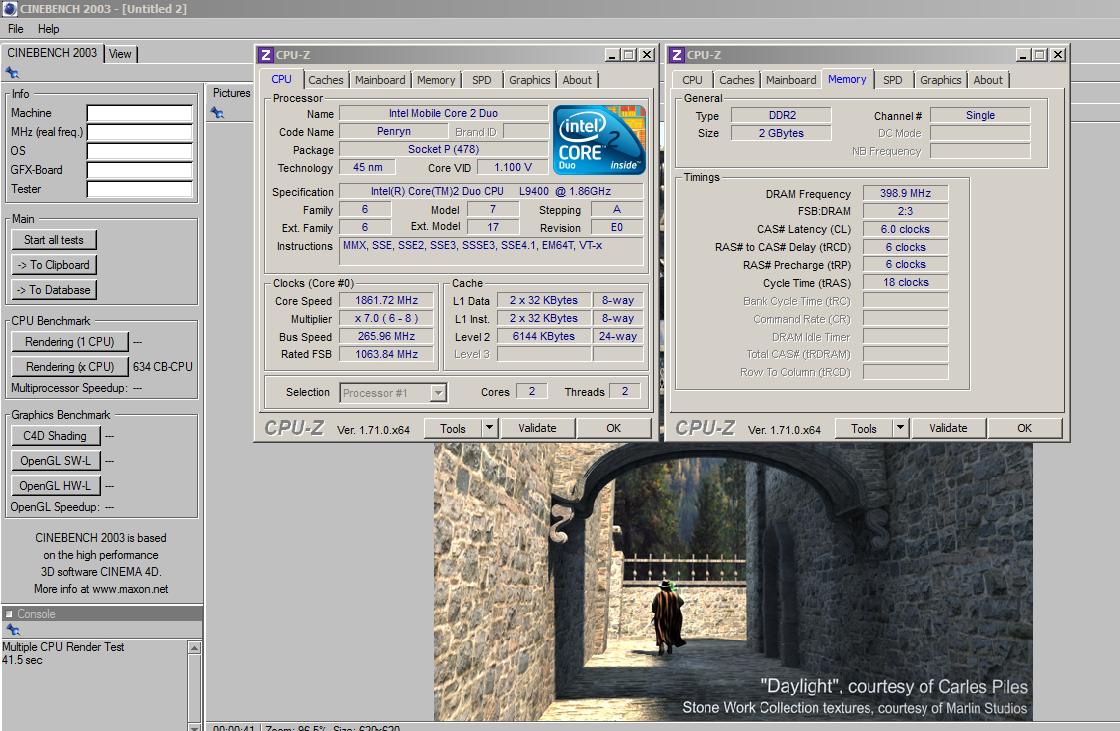Open the File menu
The height and width of the screenshot is (731, 1120).
coord(16,29)
